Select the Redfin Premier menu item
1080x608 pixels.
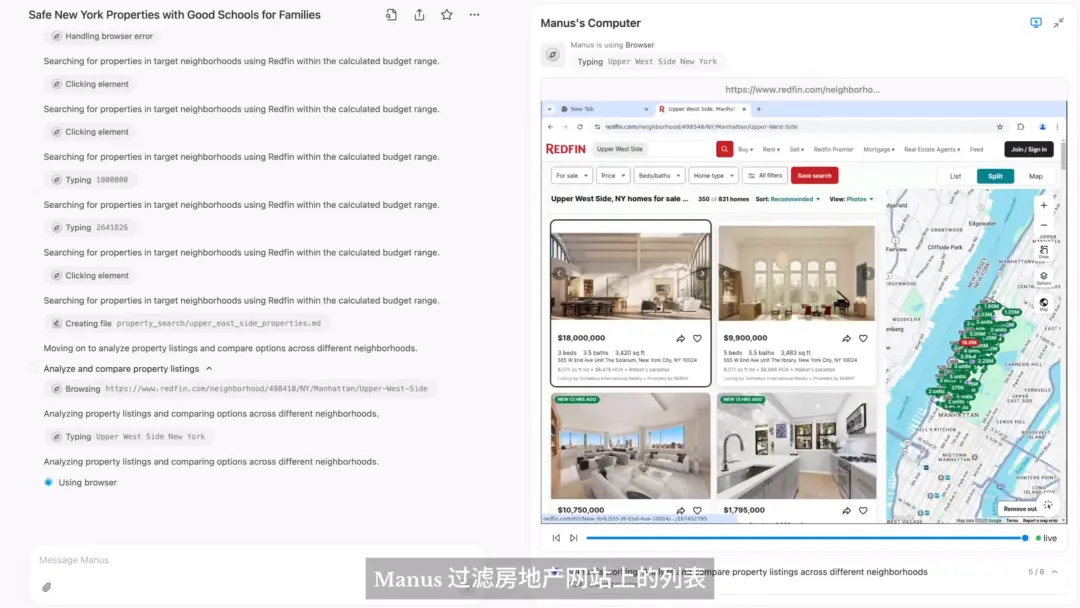833,148
